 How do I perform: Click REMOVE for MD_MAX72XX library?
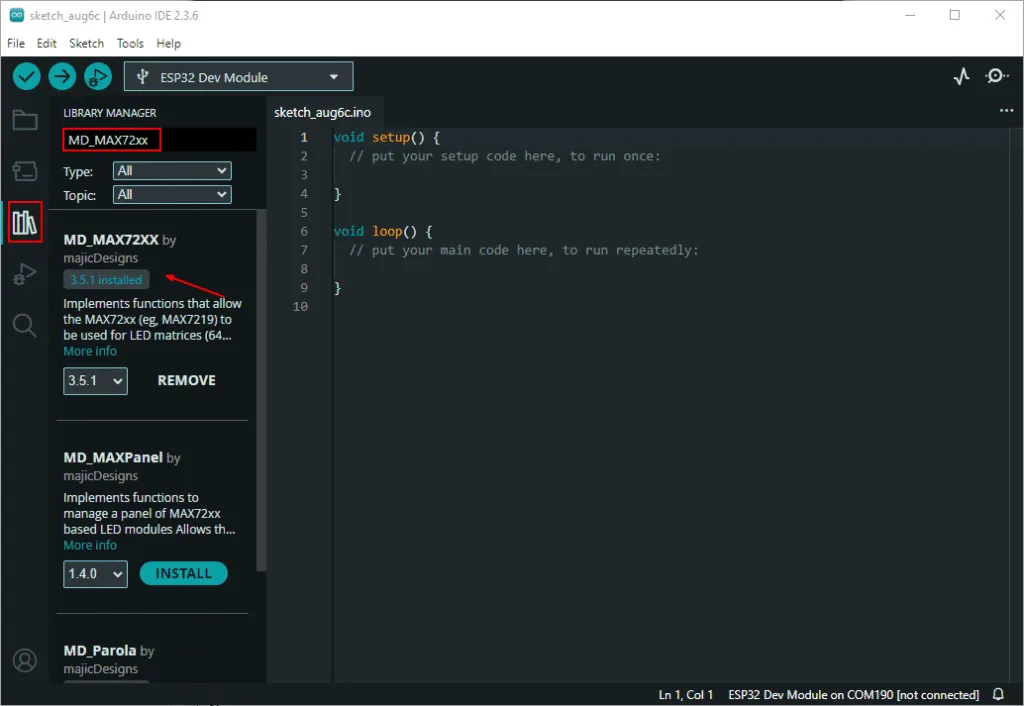[187, 381]
